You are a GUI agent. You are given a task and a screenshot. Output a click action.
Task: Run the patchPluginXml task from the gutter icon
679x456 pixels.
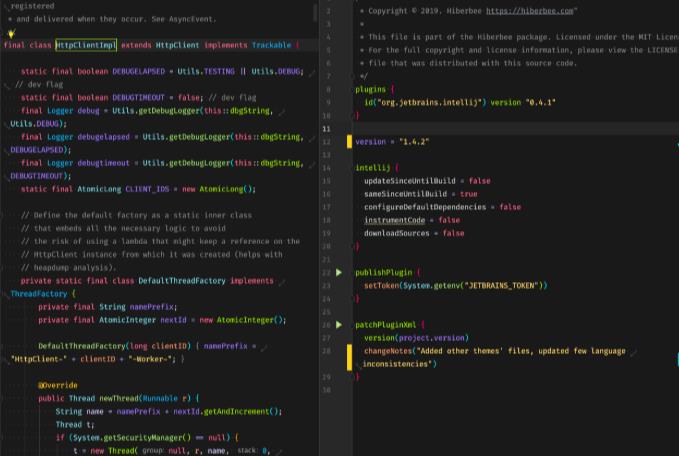click(x=339, y=325)
